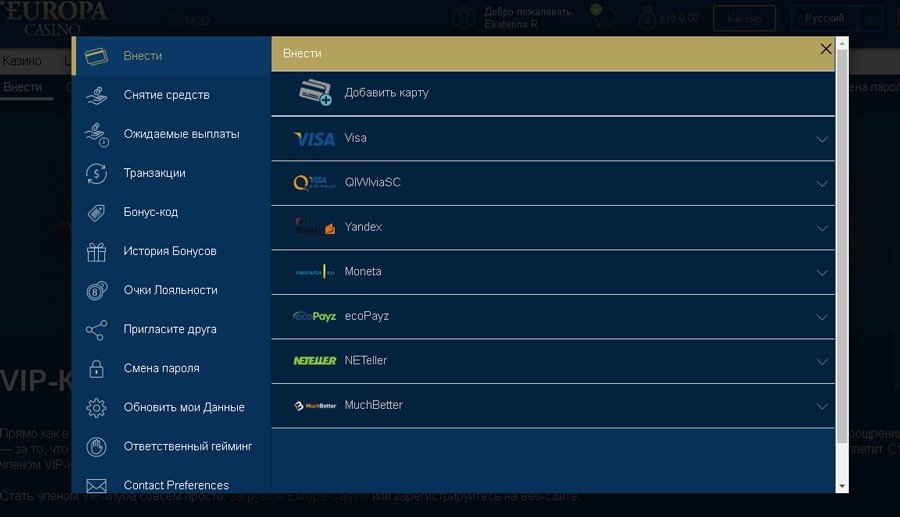Expand the Visa payment option chevron
900x517 pixels.
(x=822, y=139)
